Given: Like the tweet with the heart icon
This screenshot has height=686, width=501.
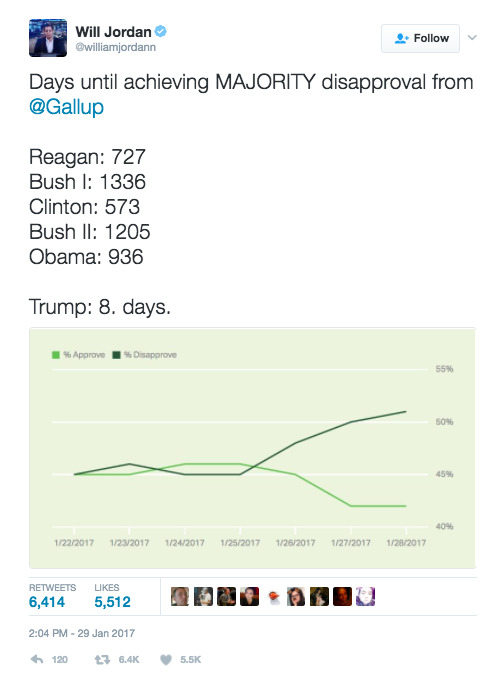Looking at the screenshot, I should (166, 659).
